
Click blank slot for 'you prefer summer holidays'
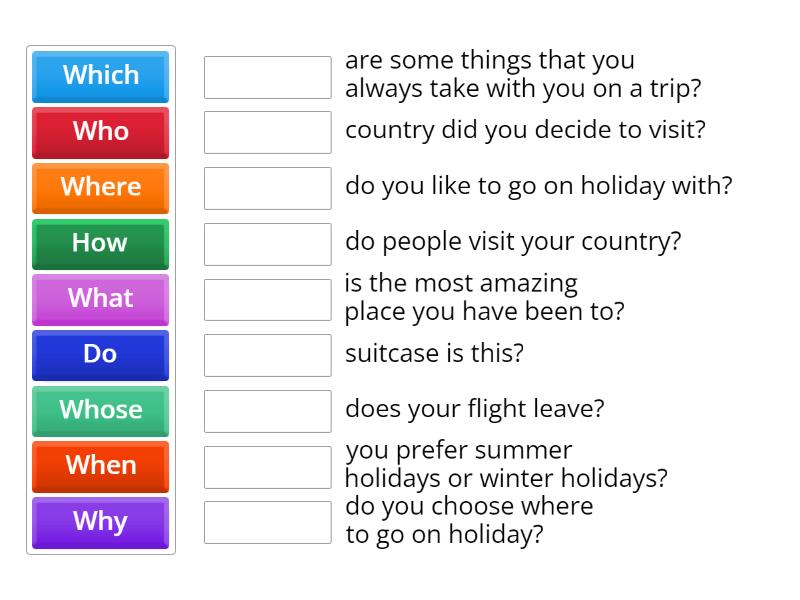pyautogui.click(x=268, y=467)
